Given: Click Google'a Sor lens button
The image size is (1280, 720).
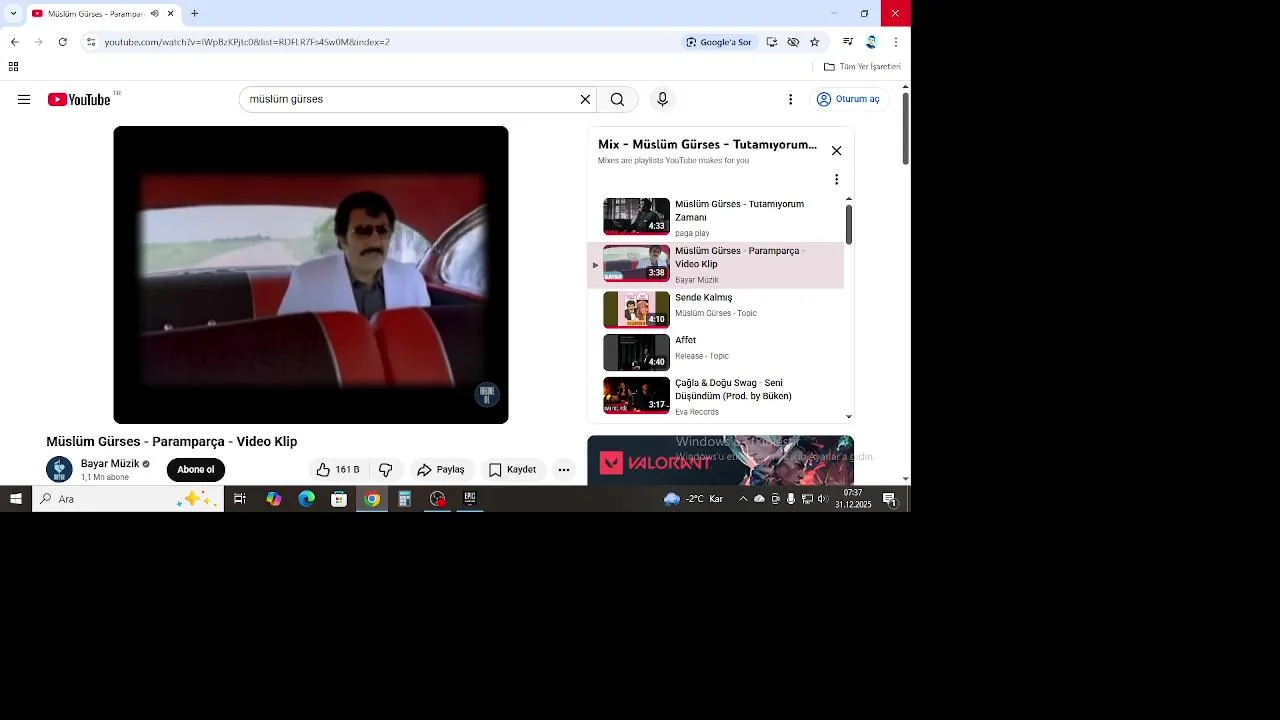Looking at the screenshot, I should click(718, 42).
